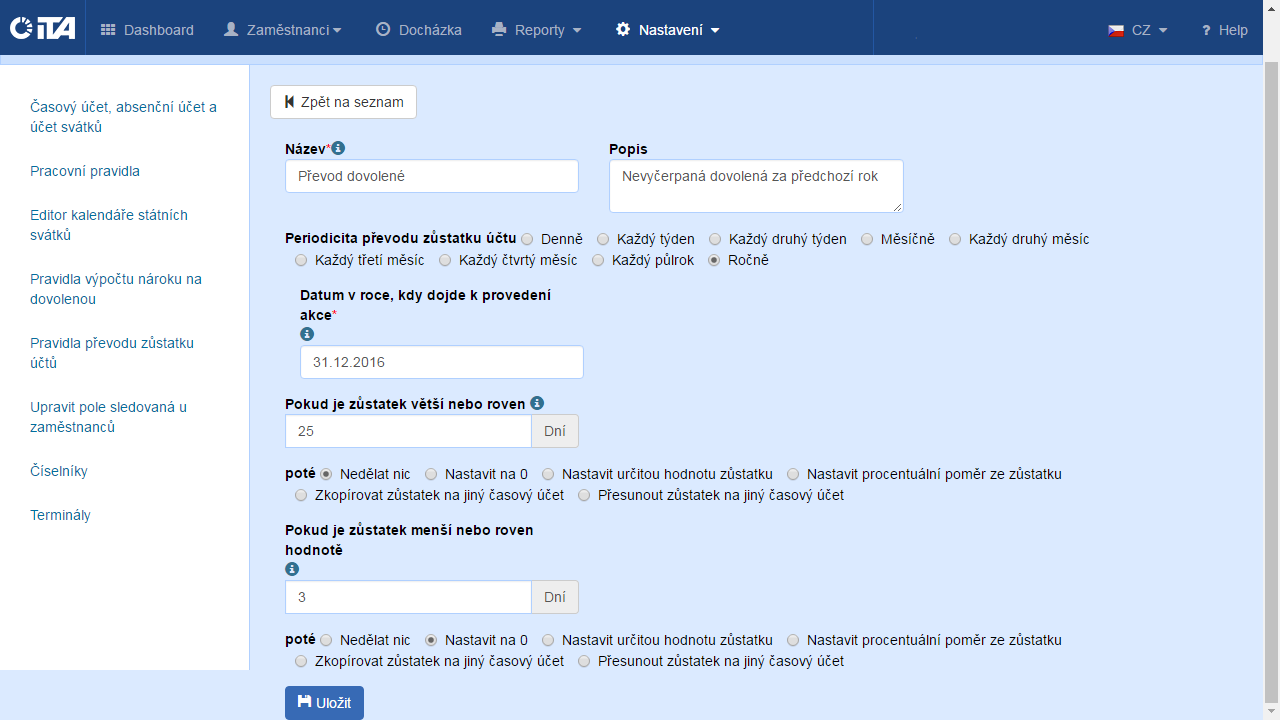
Task: Select the Měsíčně periodicity radio button
Action: coord(867,239)
